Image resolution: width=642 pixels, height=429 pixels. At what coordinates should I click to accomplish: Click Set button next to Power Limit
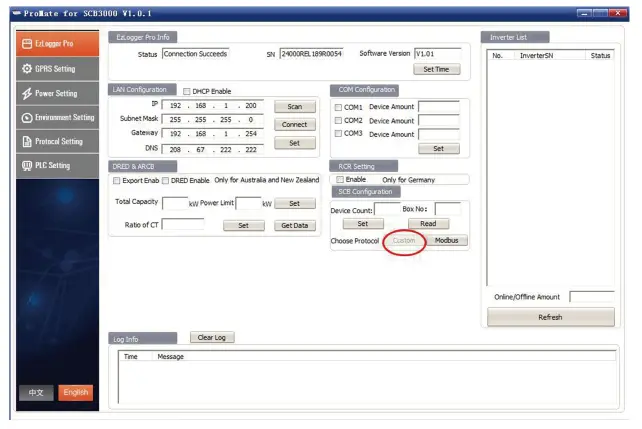(295, 203)
